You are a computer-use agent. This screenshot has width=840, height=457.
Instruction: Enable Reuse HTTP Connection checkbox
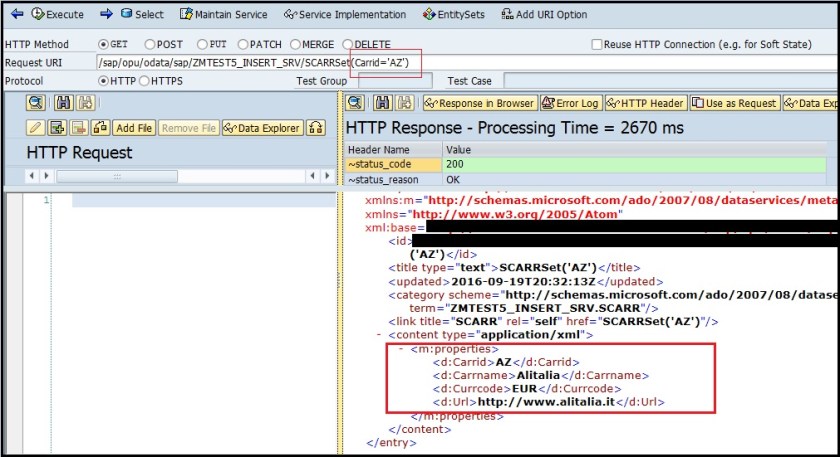pyautogui.click(x=597, y=45)
